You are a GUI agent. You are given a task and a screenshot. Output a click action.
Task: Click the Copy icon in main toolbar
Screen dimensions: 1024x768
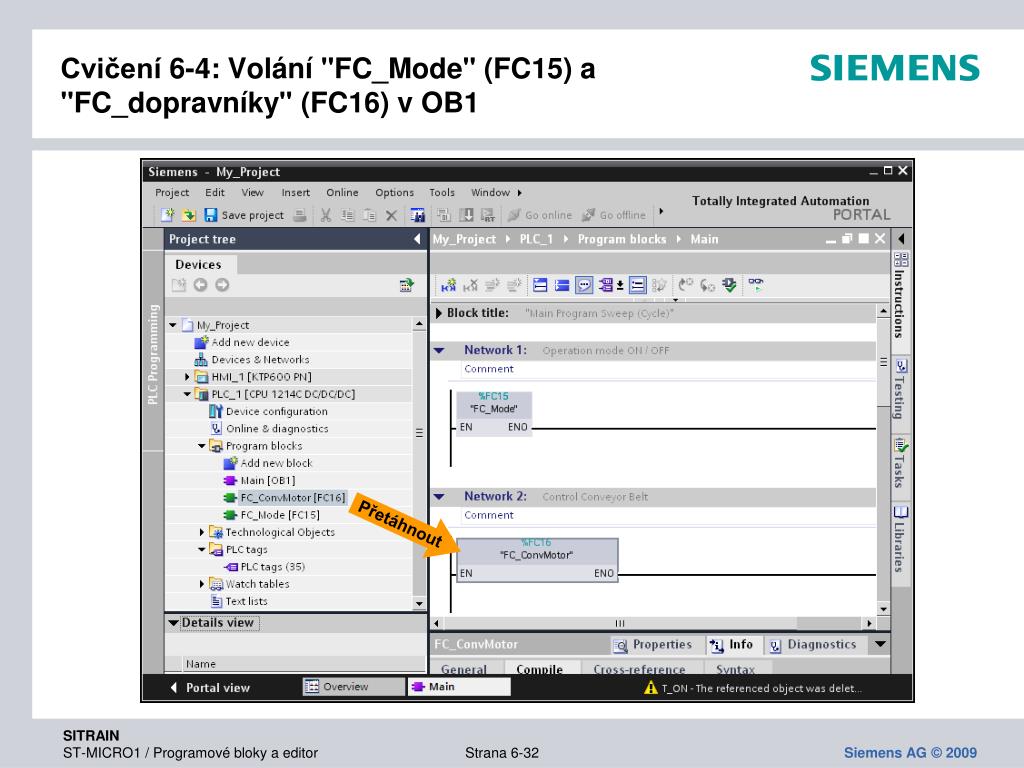point(348,215)
